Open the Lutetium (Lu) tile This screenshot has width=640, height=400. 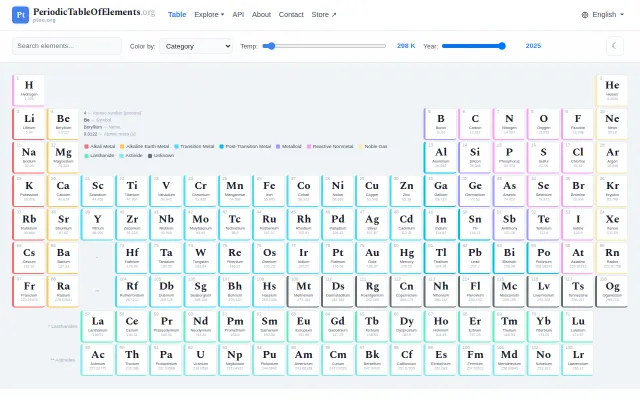(578, 327)
